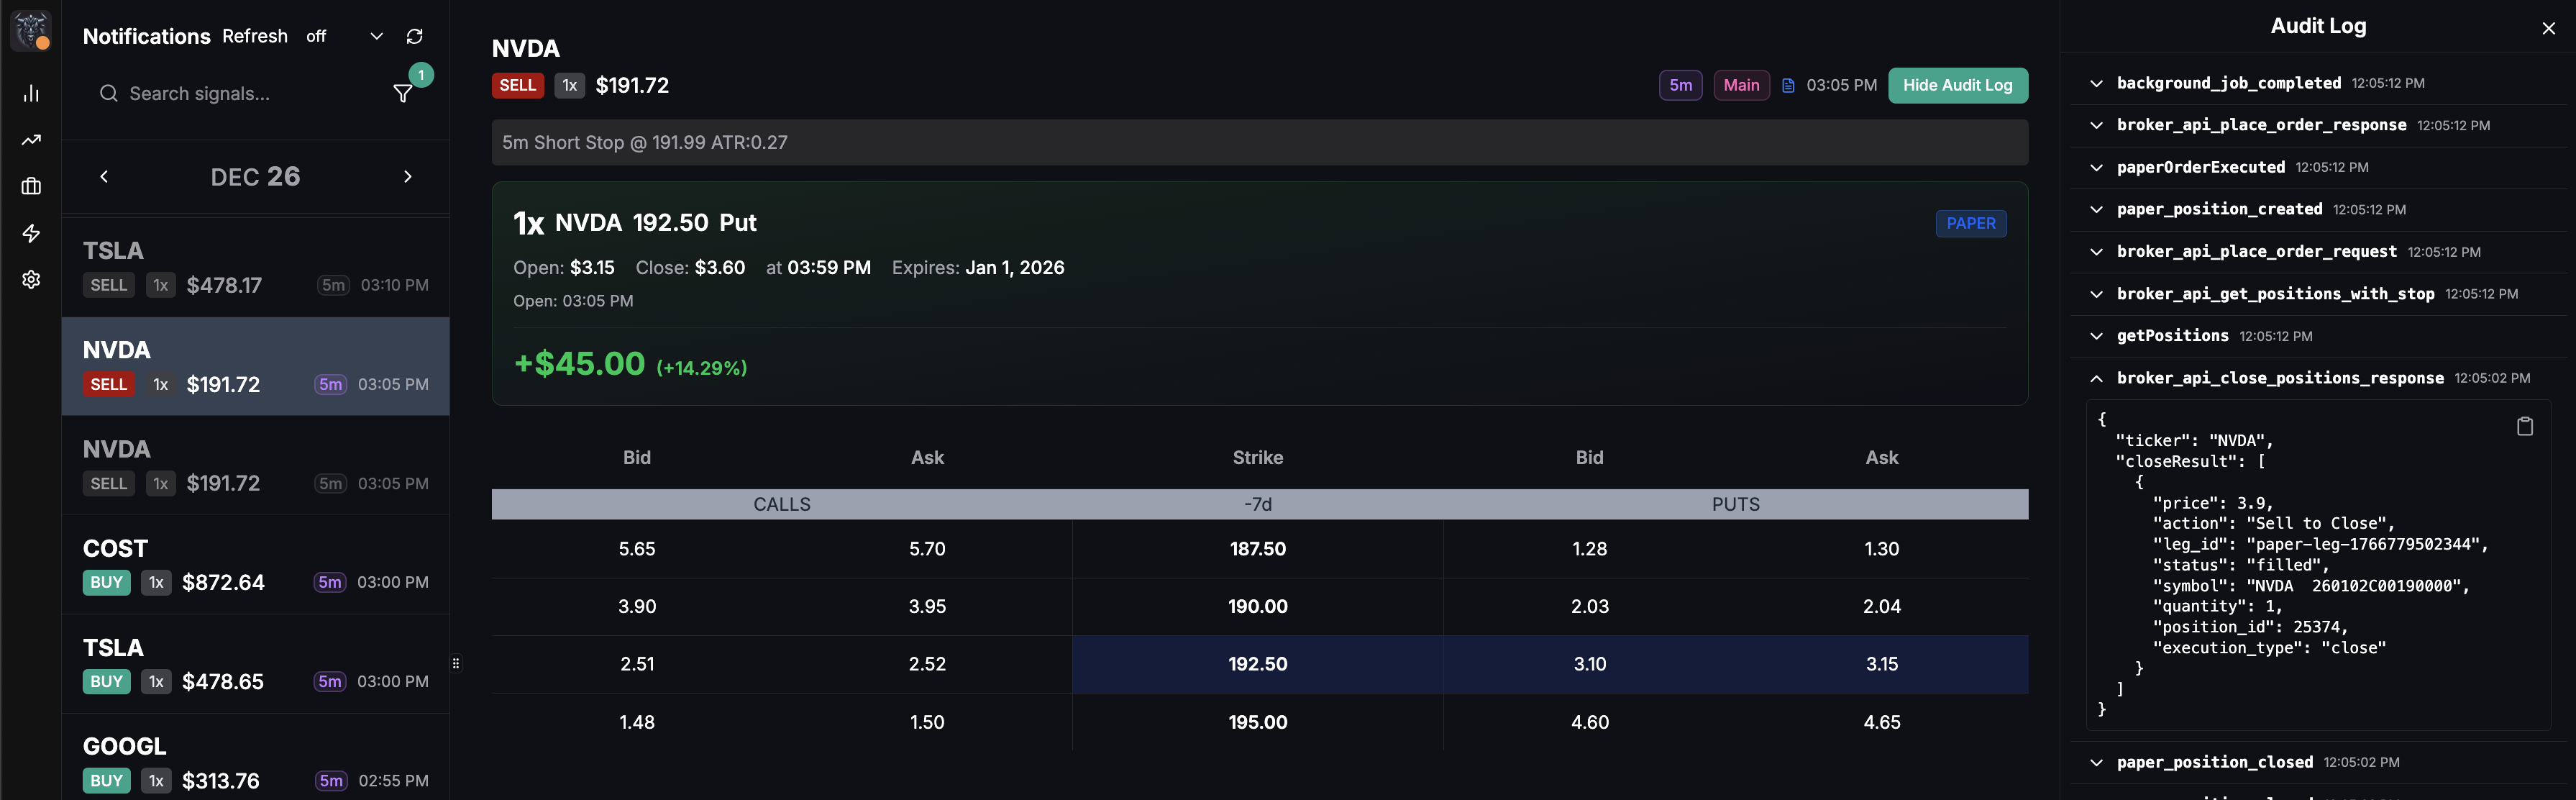Click the +$45.00 profit value
Screen dimensions: 2576x800
pyautogui.click(x=579, y=364)
